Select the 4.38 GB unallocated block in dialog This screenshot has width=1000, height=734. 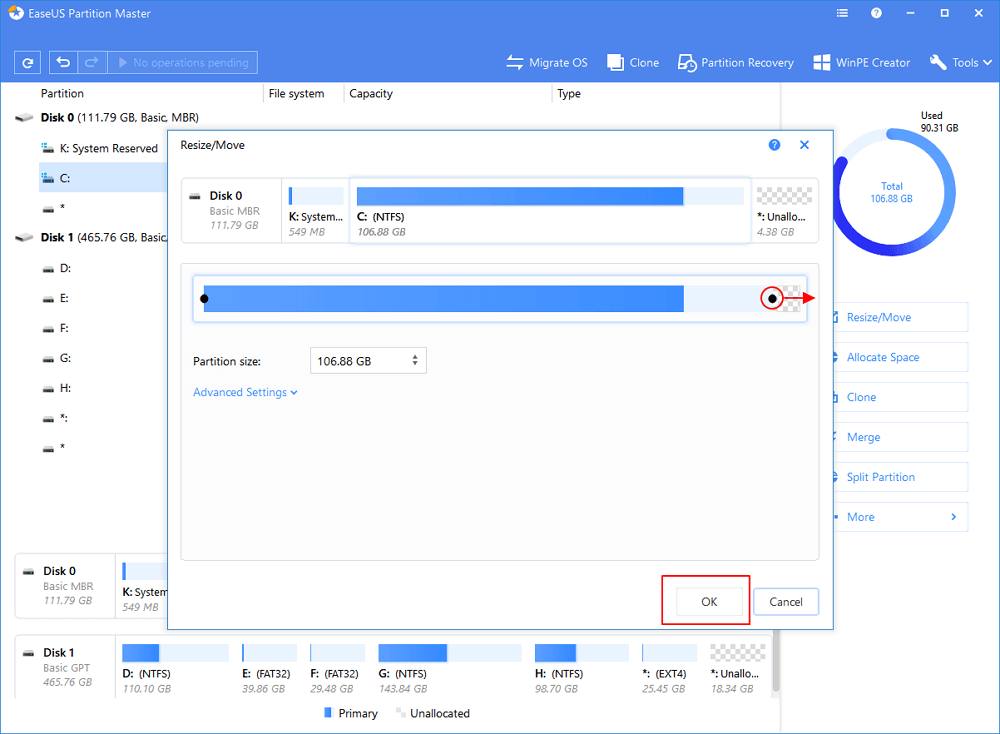784,211
